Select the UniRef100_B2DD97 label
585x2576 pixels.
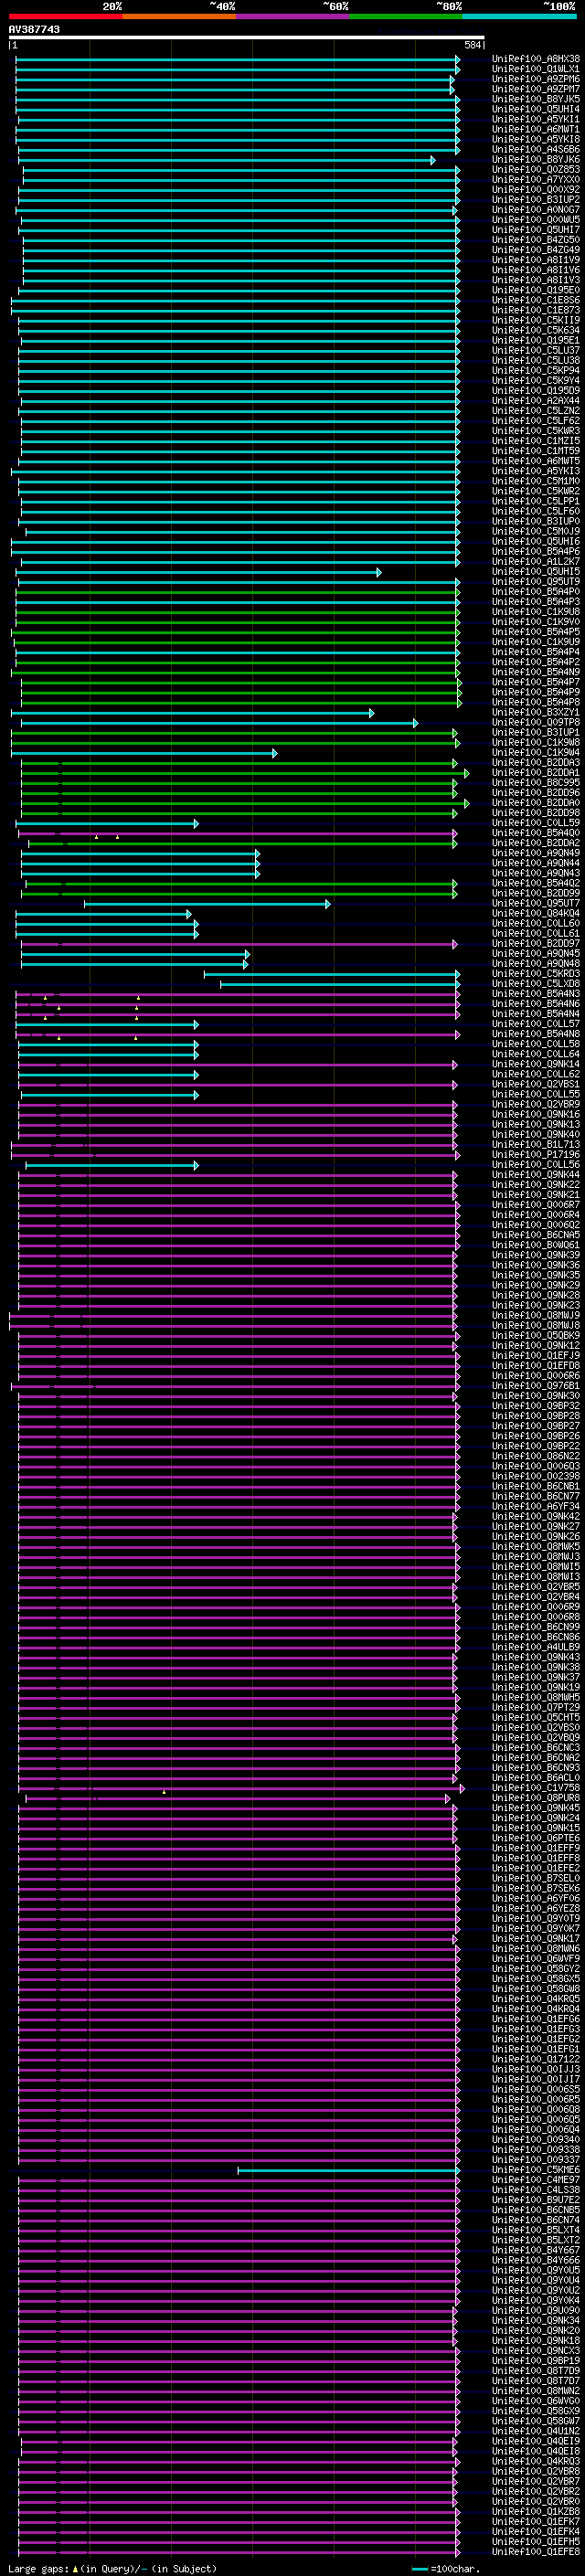click(x=536, y=944)
